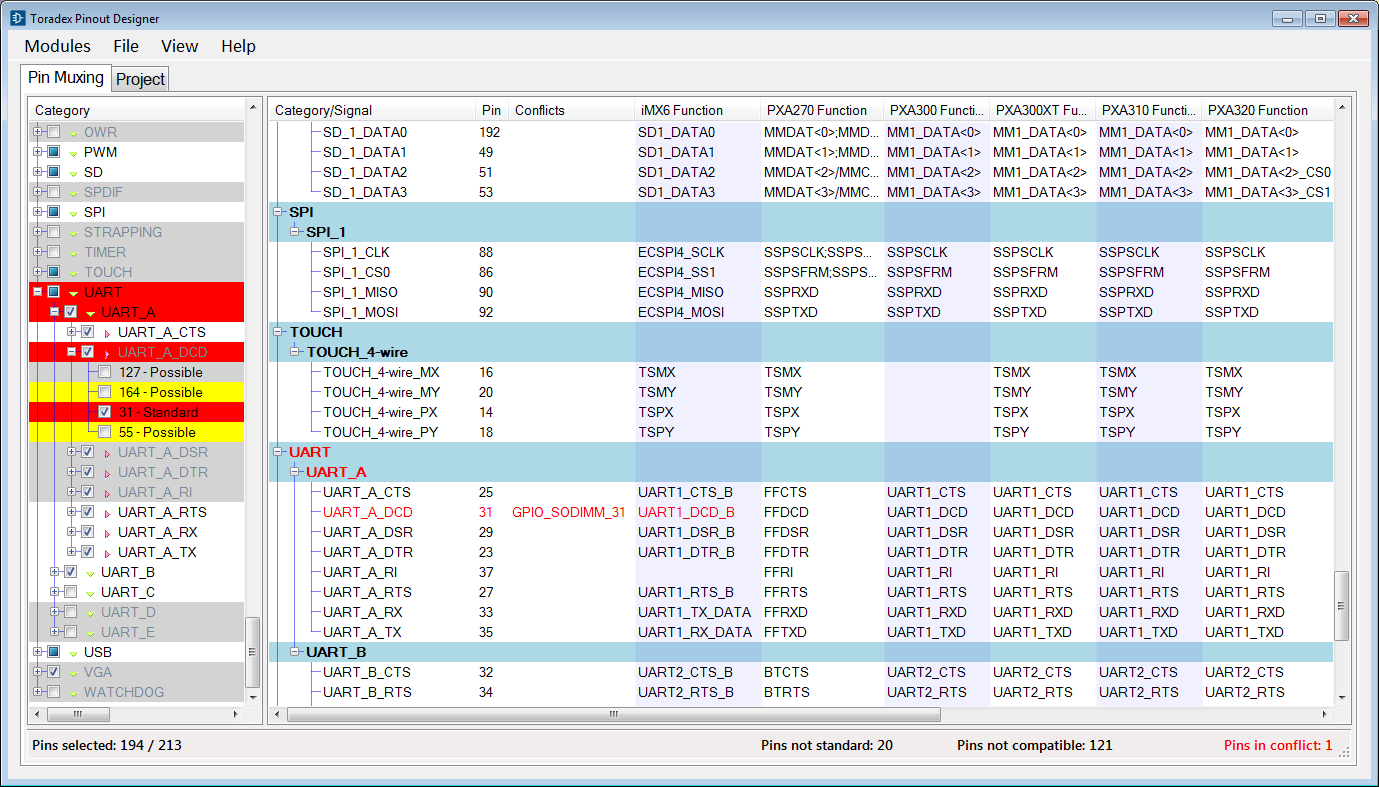Sort by the Pin column header

pyautogui.click(x=492, y=110)
